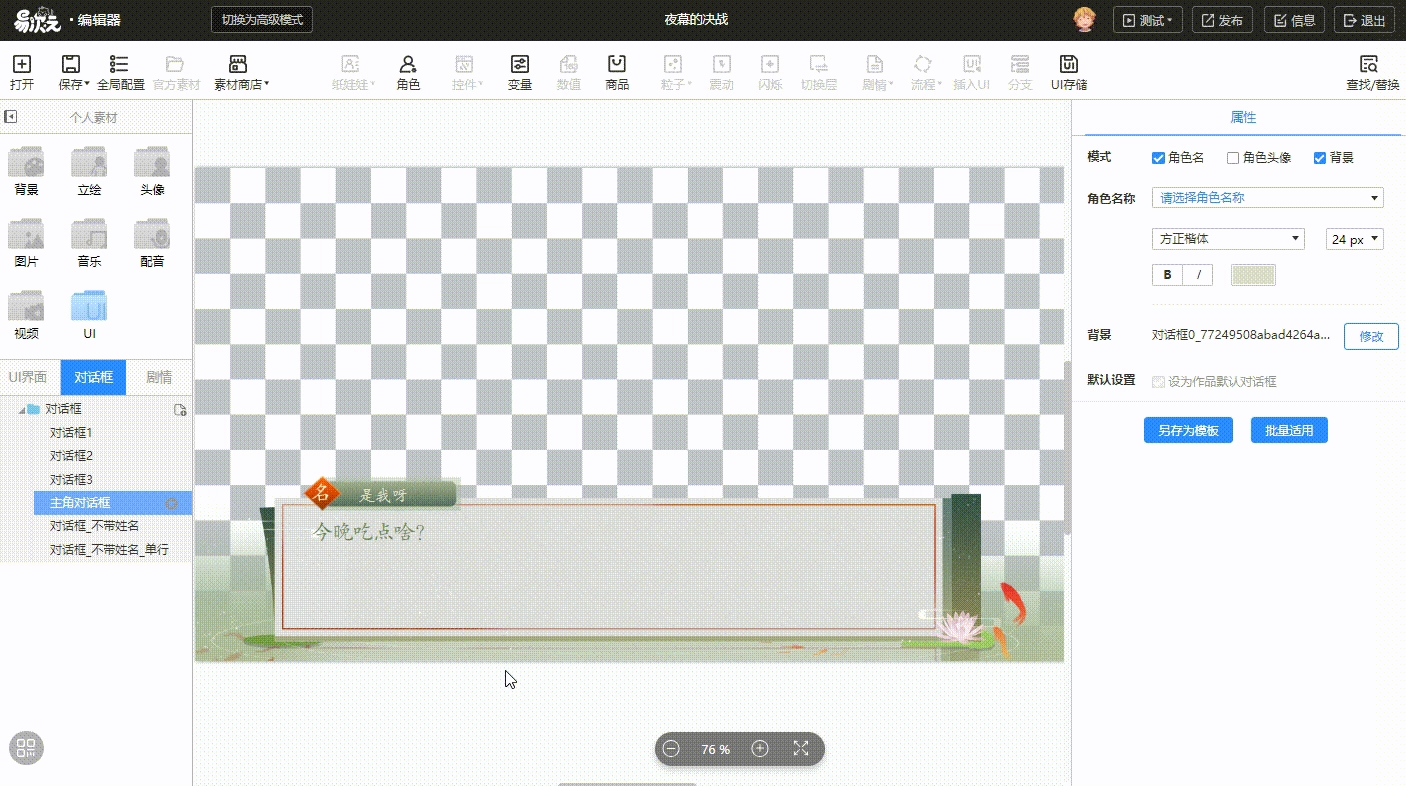The width and height of the screenshot is (1406, 786).
Task: Open the 角色名称 selection dropdown
Action: coord(1267,198)
